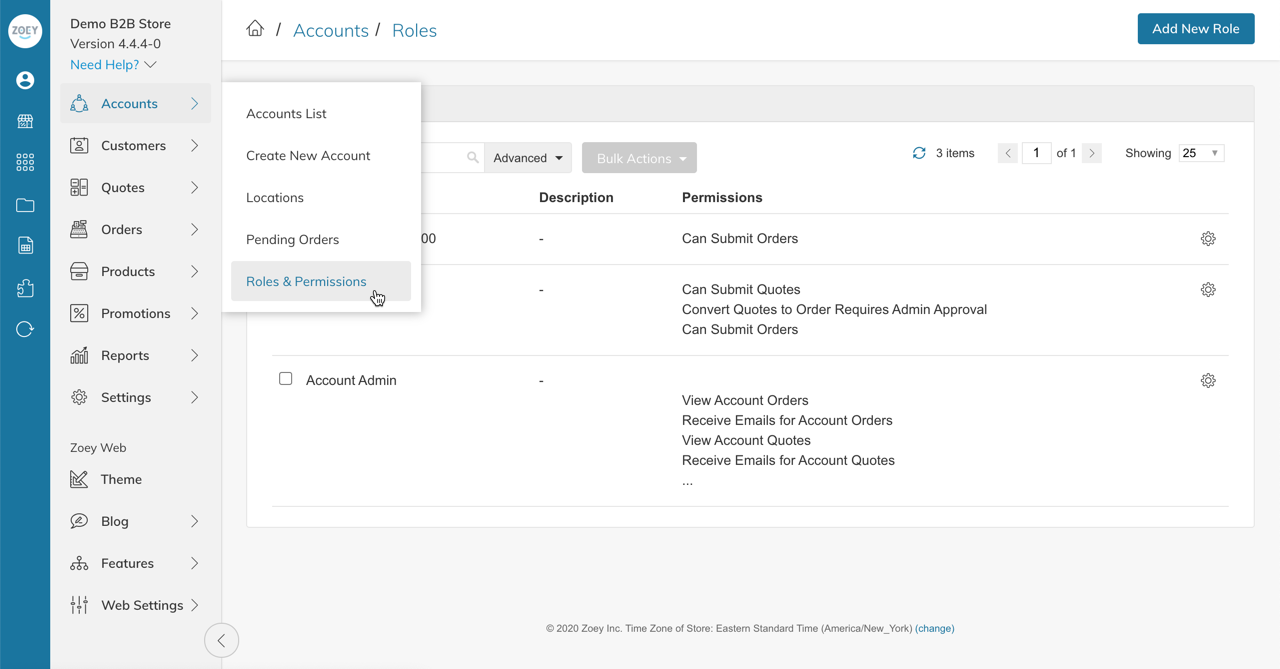This screenshot has width=1280, height=669.
Task: Open the Advanced search dropdown
Action: coord(528,158)
